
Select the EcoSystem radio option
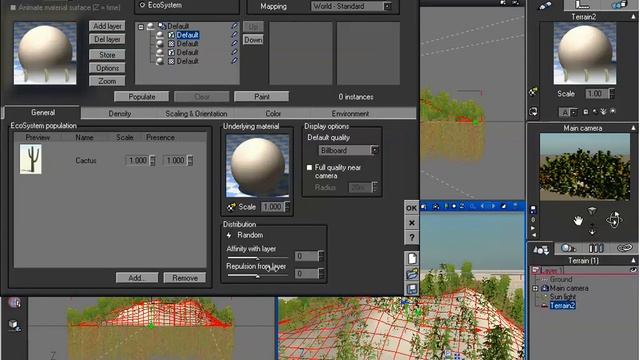tap(142, 5)
